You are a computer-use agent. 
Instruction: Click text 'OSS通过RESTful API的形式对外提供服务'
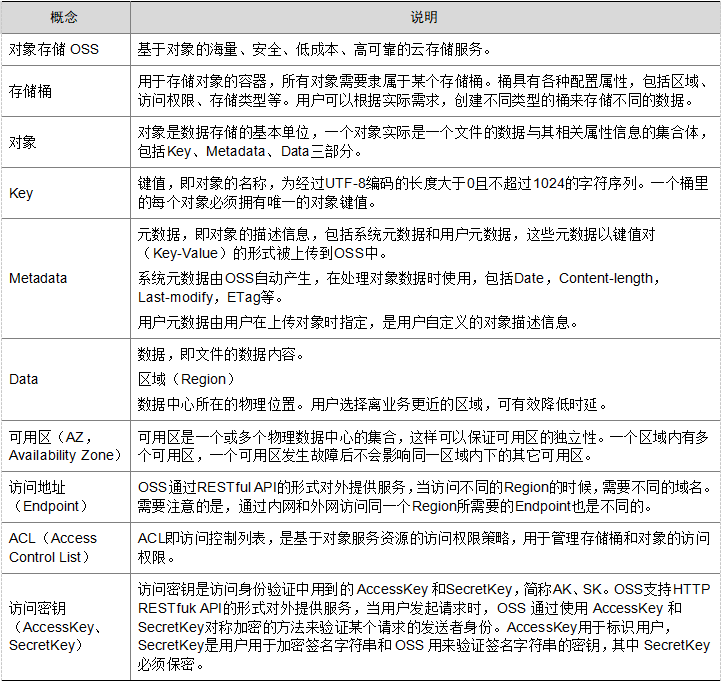point(271,487)
